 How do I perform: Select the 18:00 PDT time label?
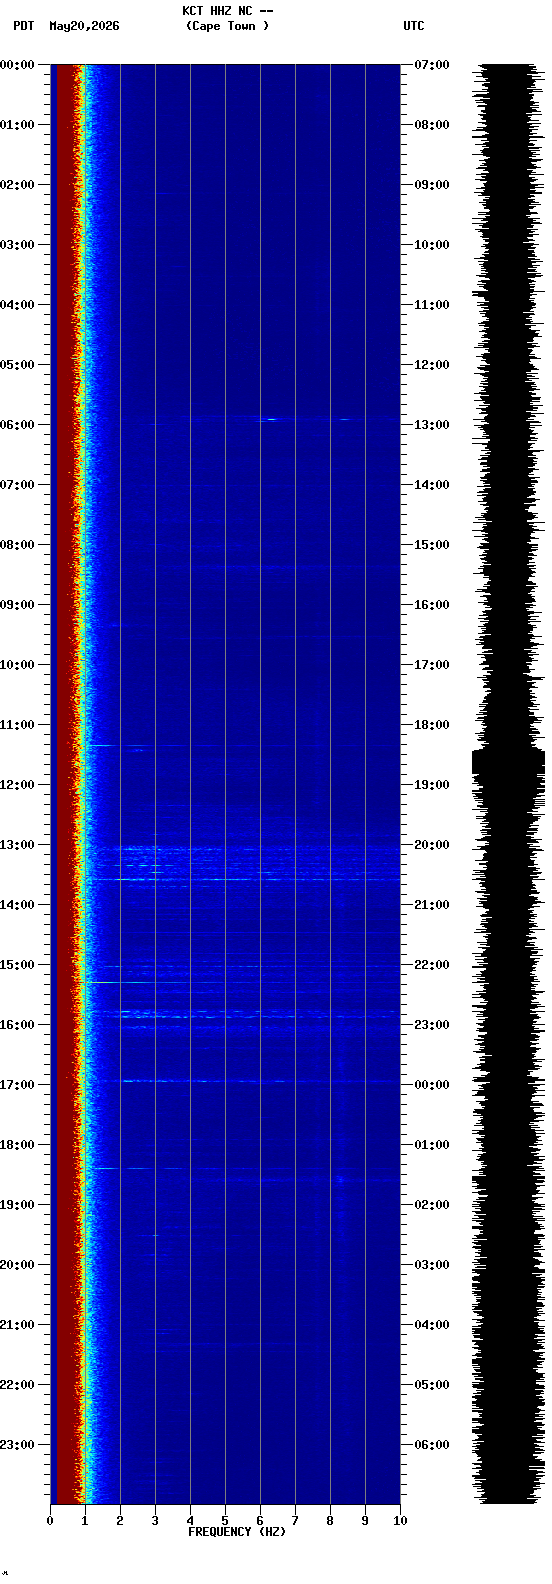[17, 1145]
